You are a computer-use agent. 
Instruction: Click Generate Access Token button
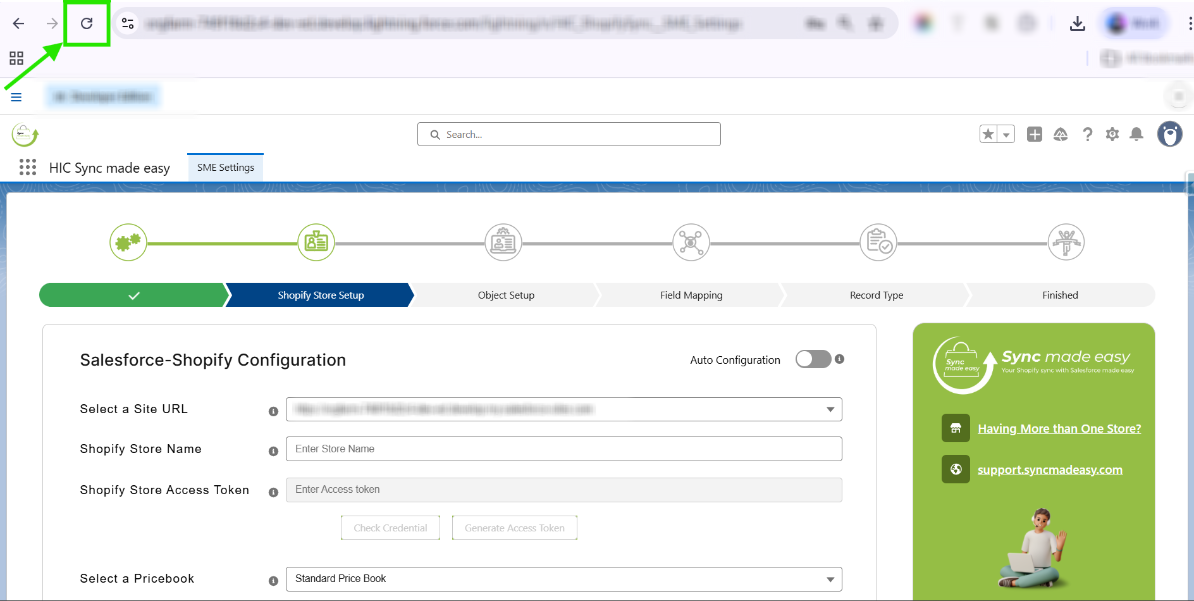tap(515, 528)
